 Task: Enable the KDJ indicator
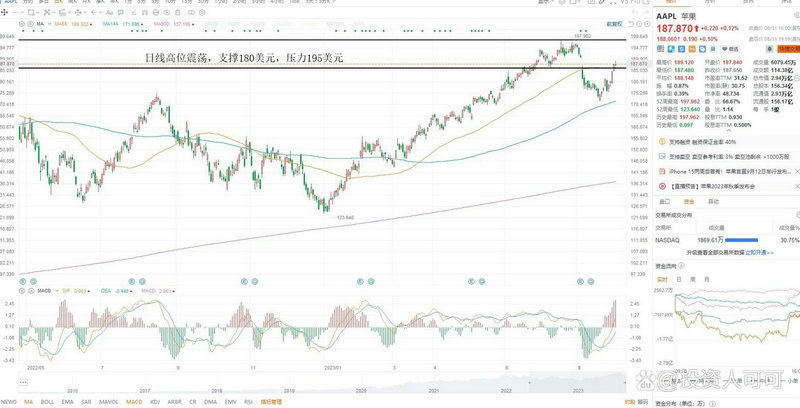click(156, 402)
